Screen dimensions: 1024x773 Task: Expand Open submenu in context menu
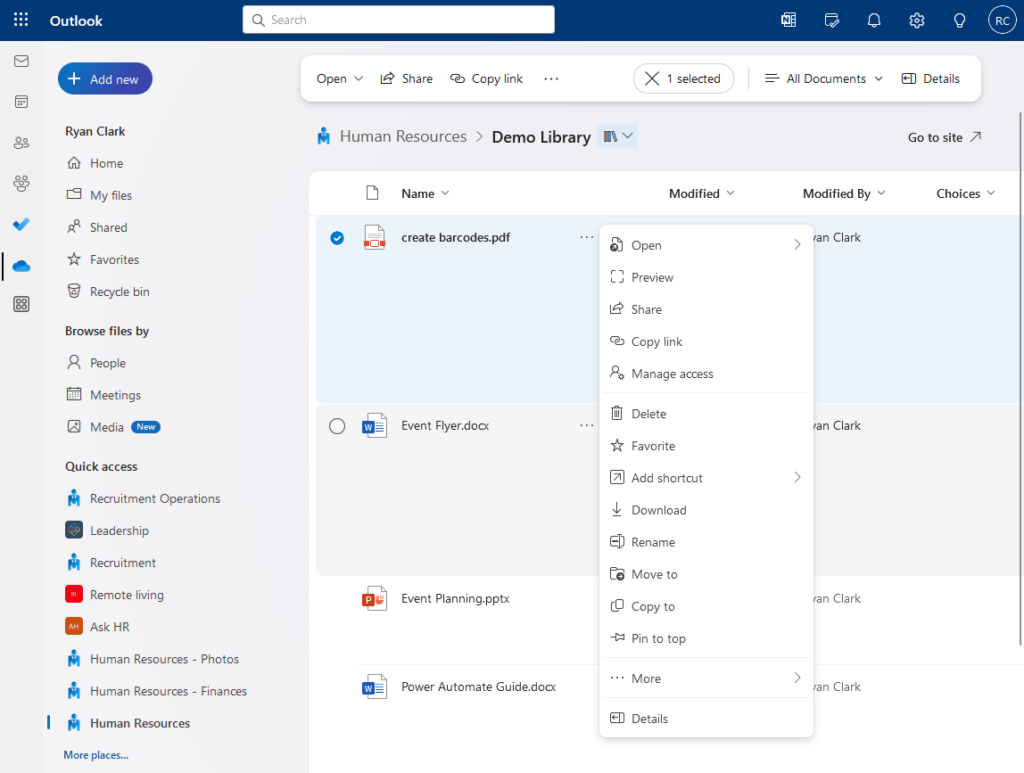[x=797, y=245]
